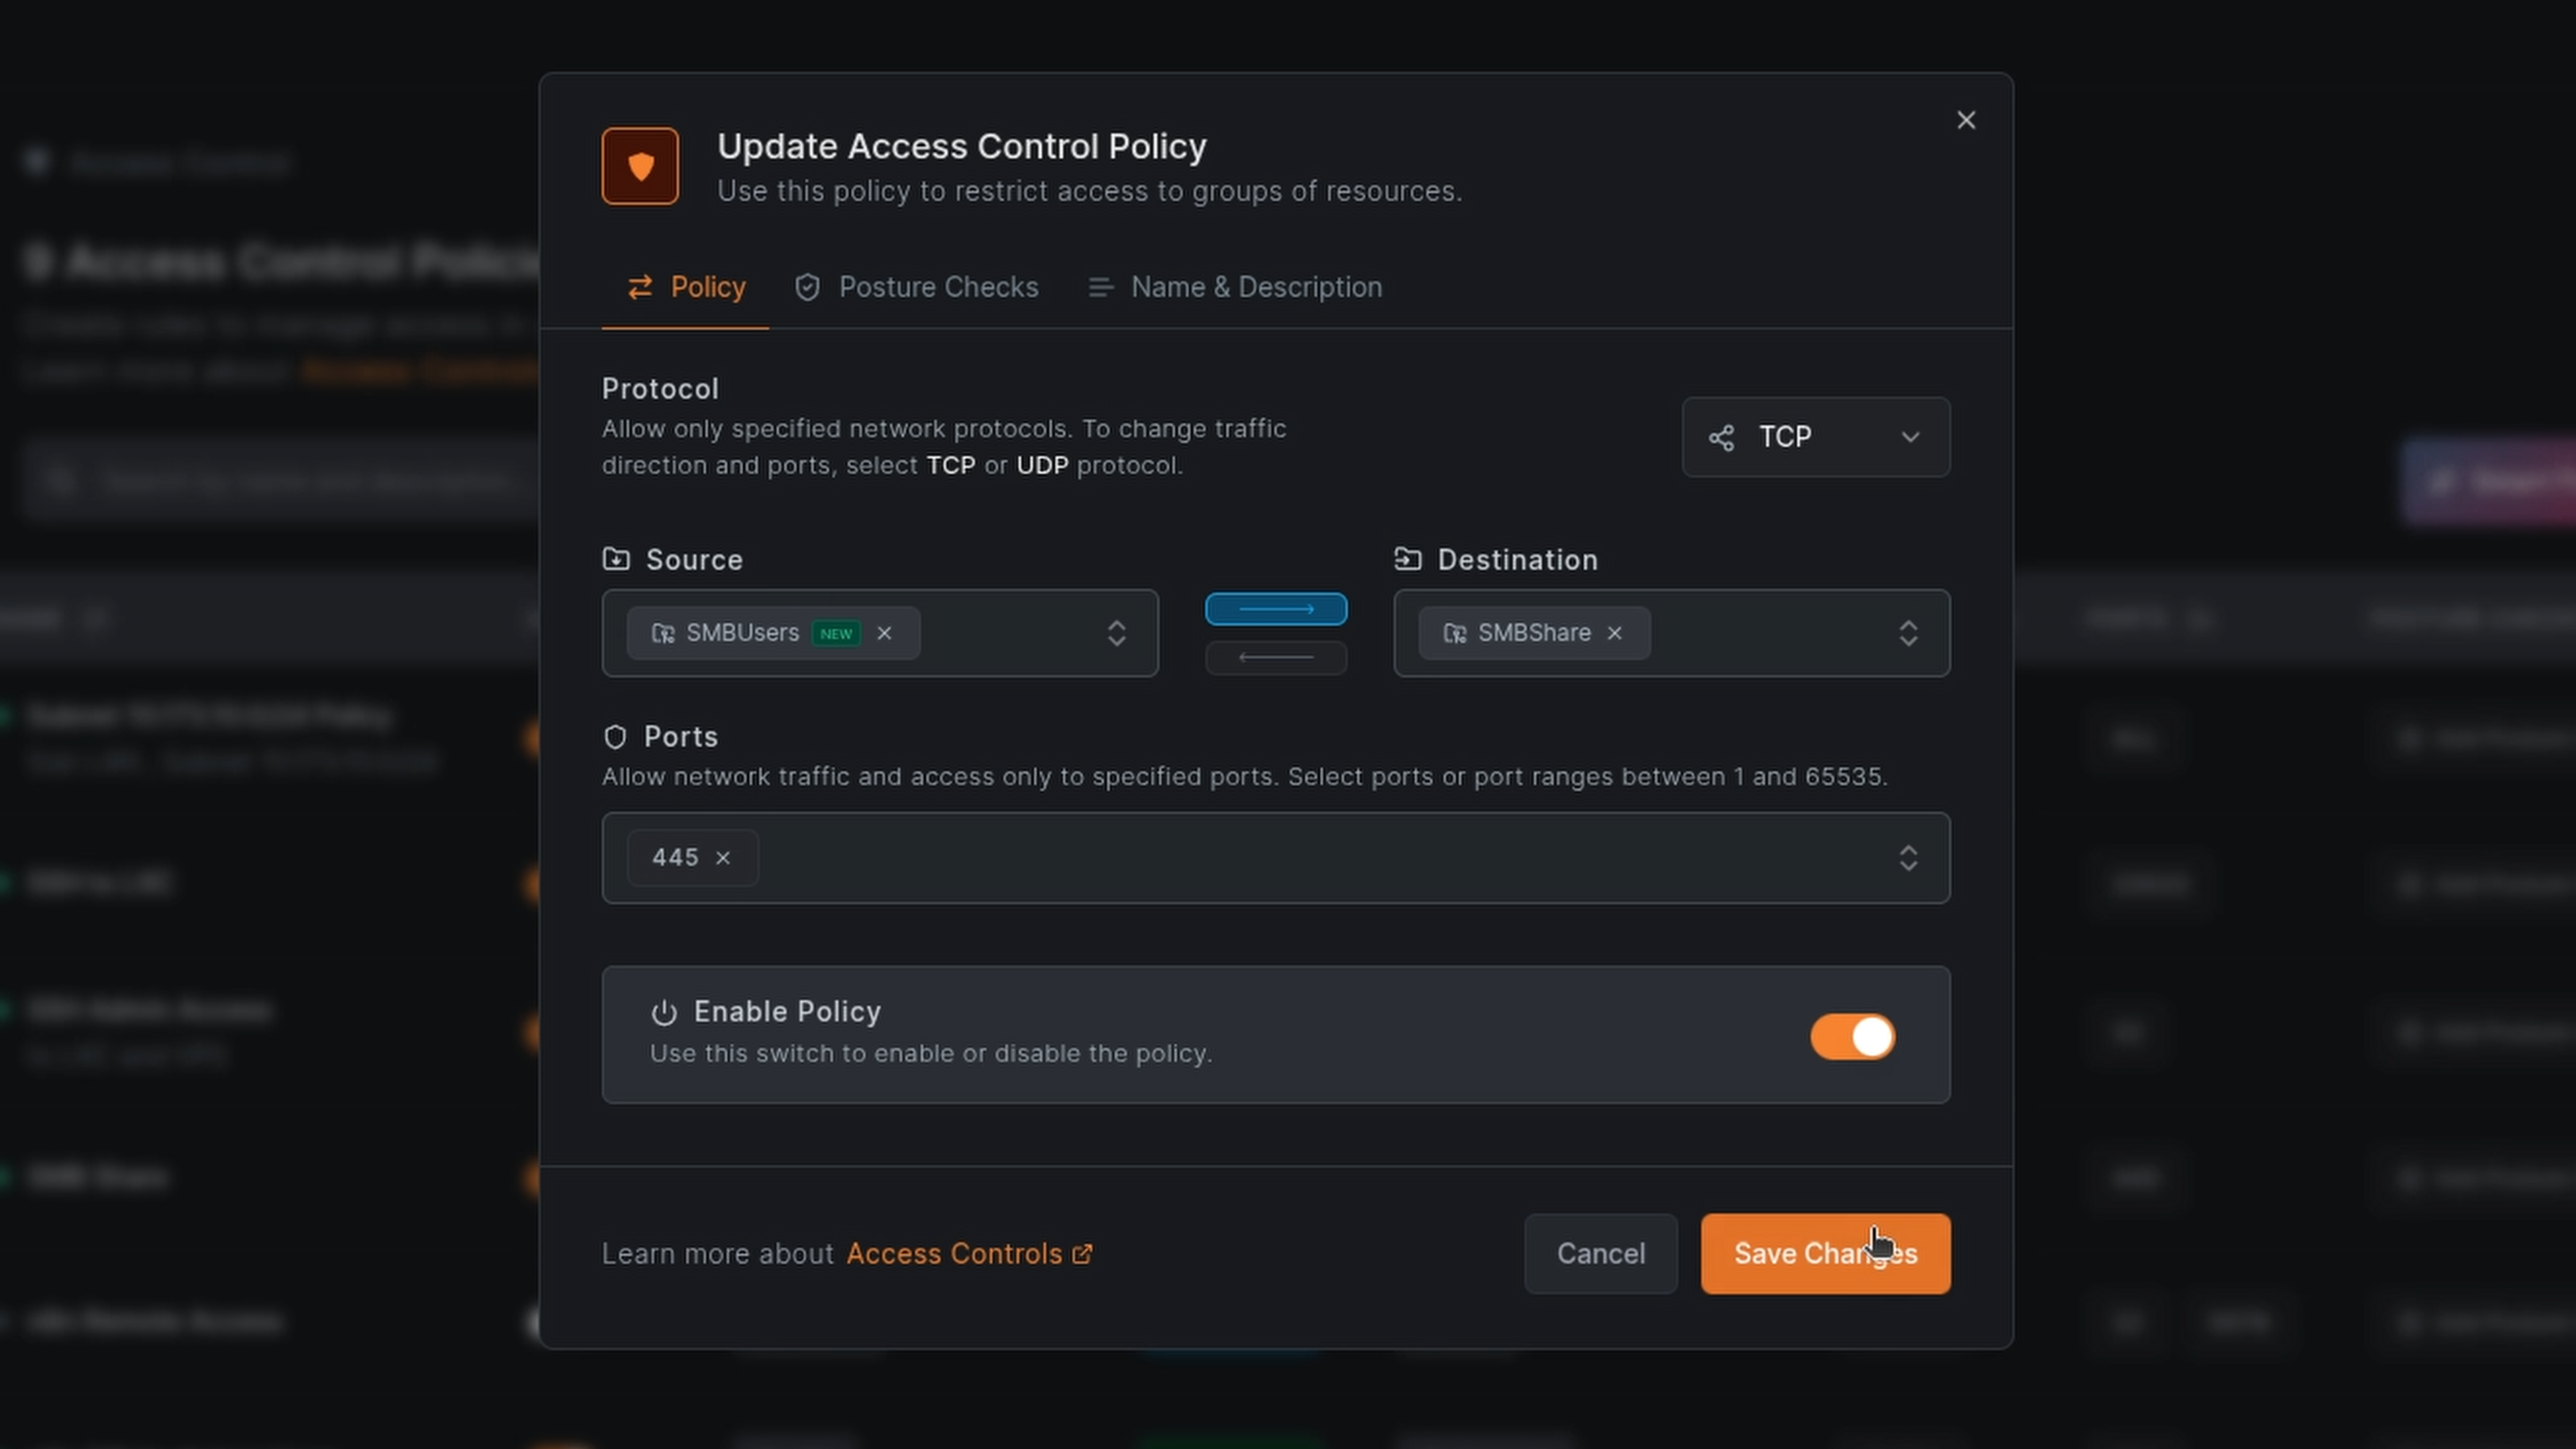This screenshot has height=1449, width=2576.
Task: Expand the Source groups selector
Action: [x=1116, y=633]
